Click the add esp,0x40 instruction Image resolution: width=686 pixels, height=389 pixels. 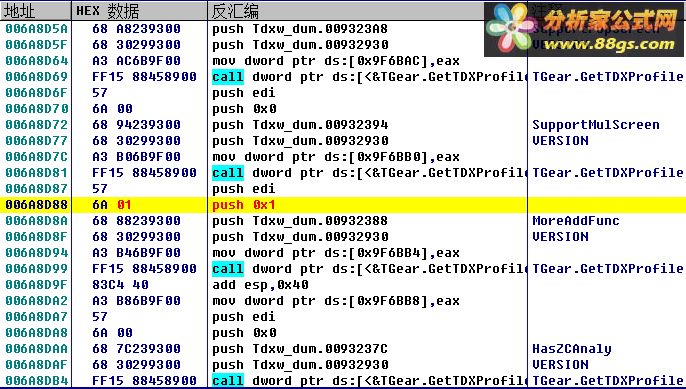(x=260, y=285)
